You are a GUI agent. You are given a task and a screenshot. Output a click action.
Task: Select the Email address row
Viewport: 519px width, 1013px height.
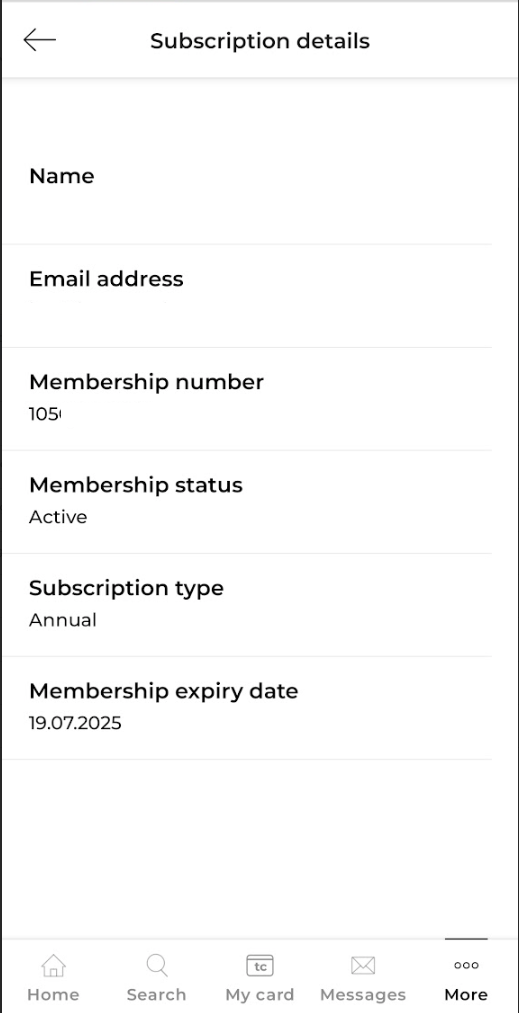246,296
